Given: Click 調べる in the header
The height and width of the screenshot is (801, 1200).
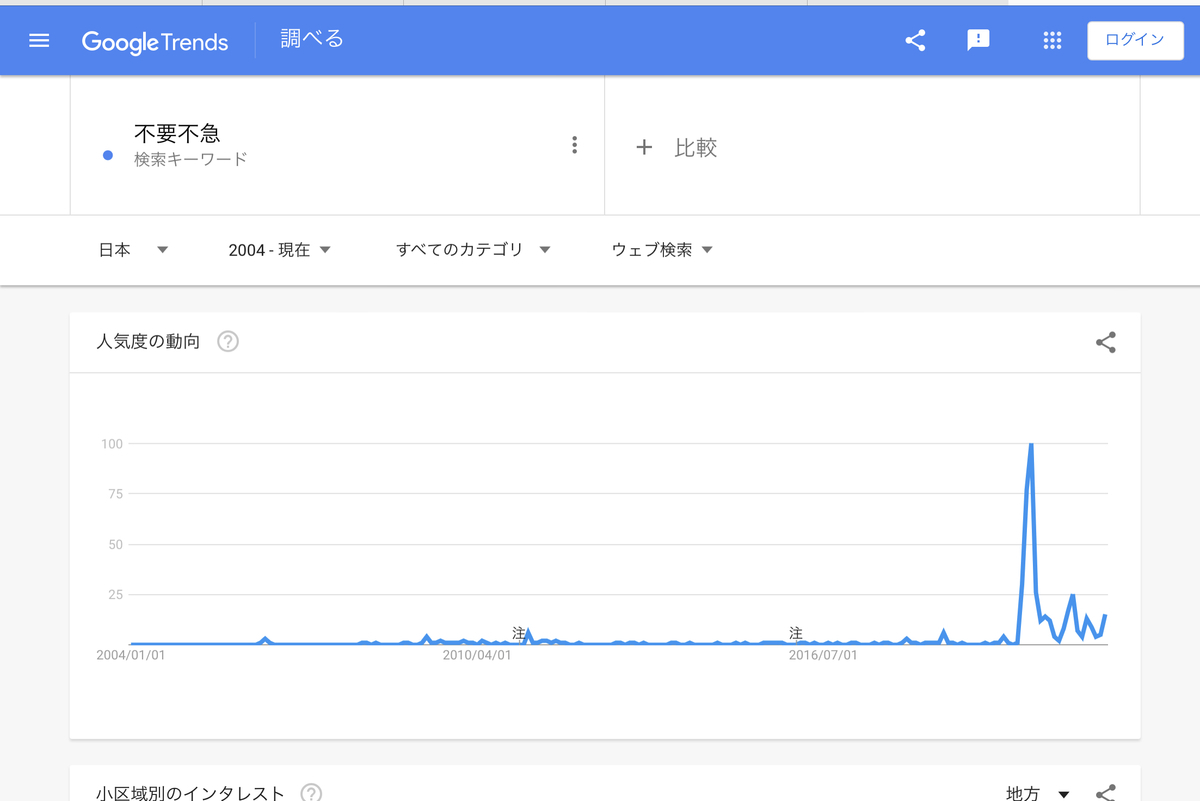Looking at the screenshot, I should tap(311, 40).
